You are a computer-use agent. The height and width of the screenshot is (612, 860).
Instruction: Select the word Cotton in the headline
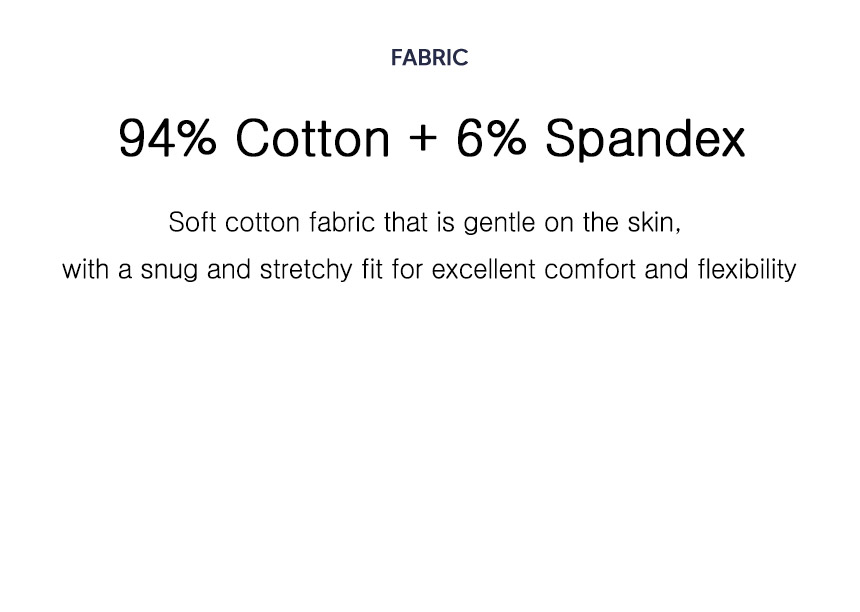tap(313, 138)
